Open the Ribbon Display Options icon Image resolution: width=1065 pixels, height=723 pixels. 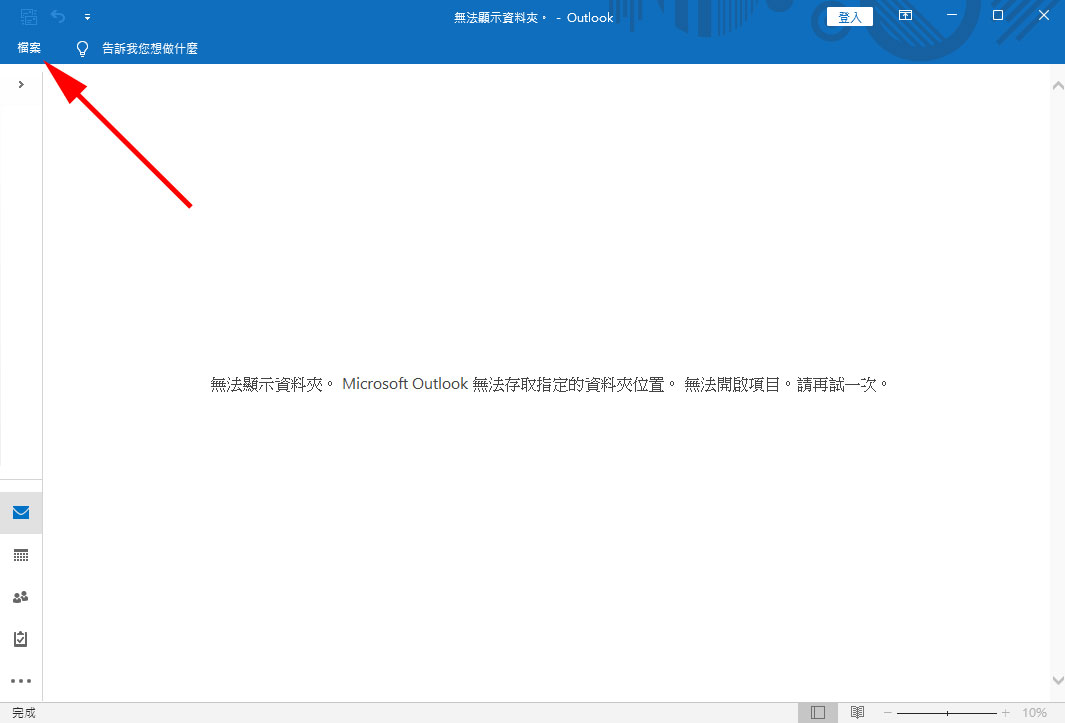coord(905,15)
